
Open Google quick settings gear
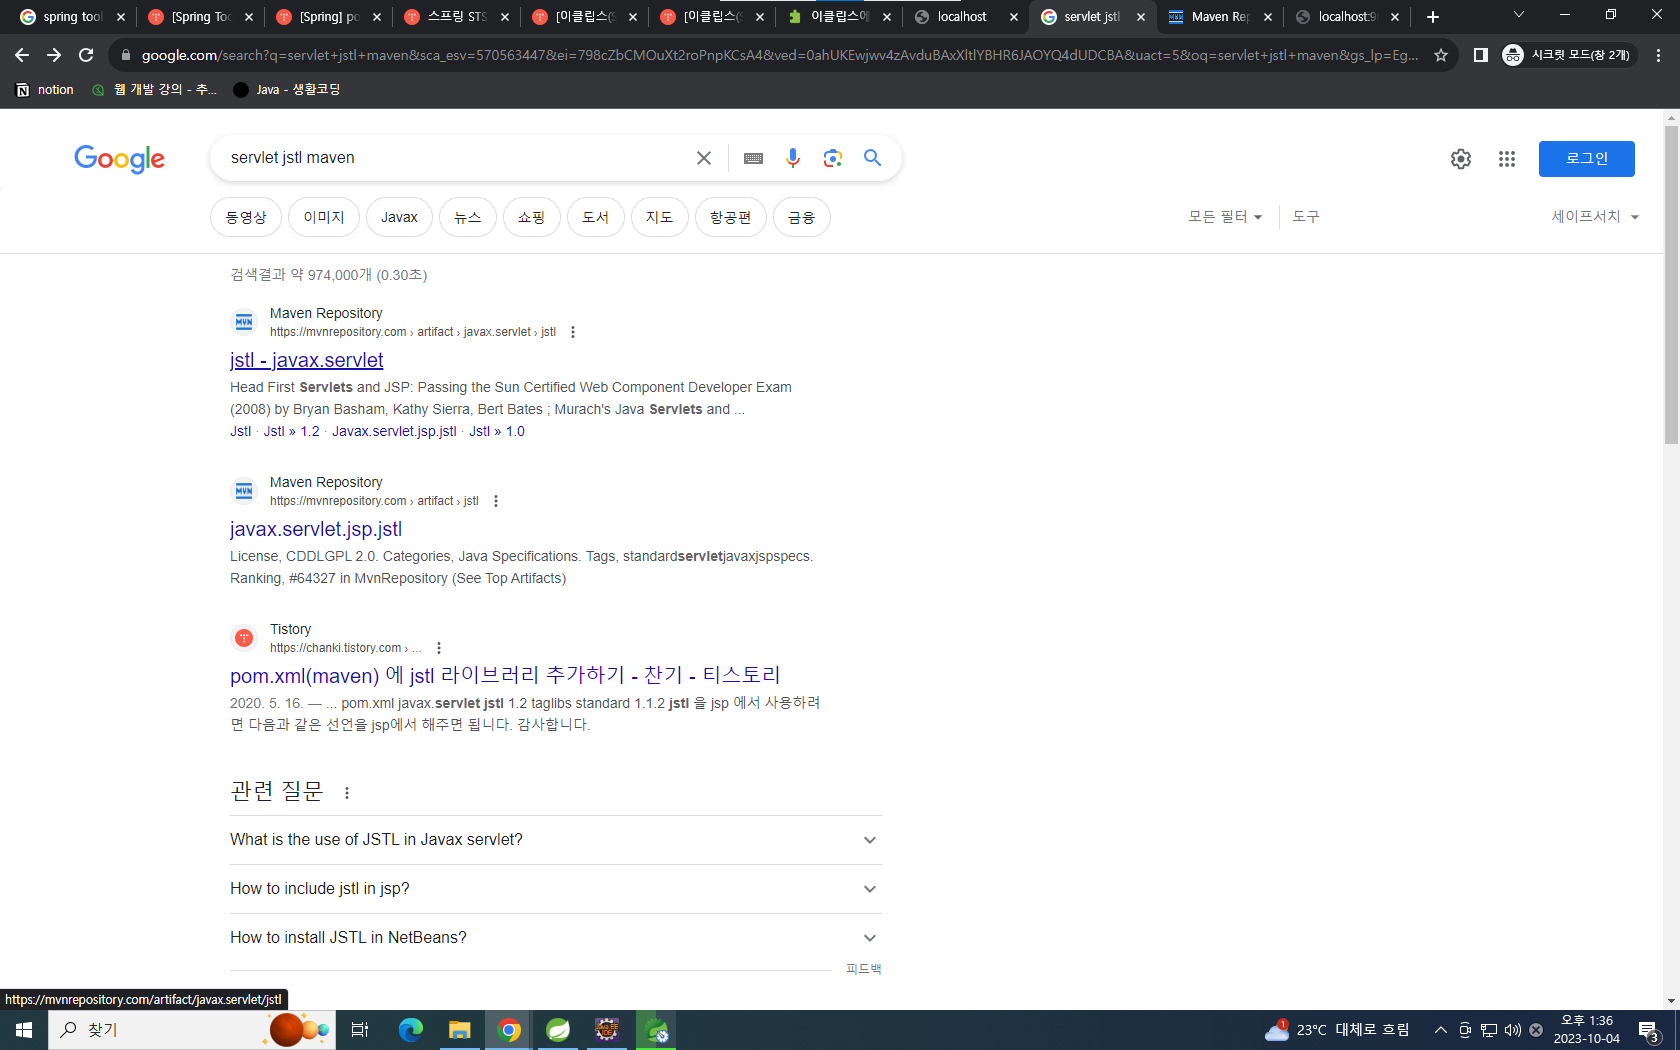point(1461,159)
